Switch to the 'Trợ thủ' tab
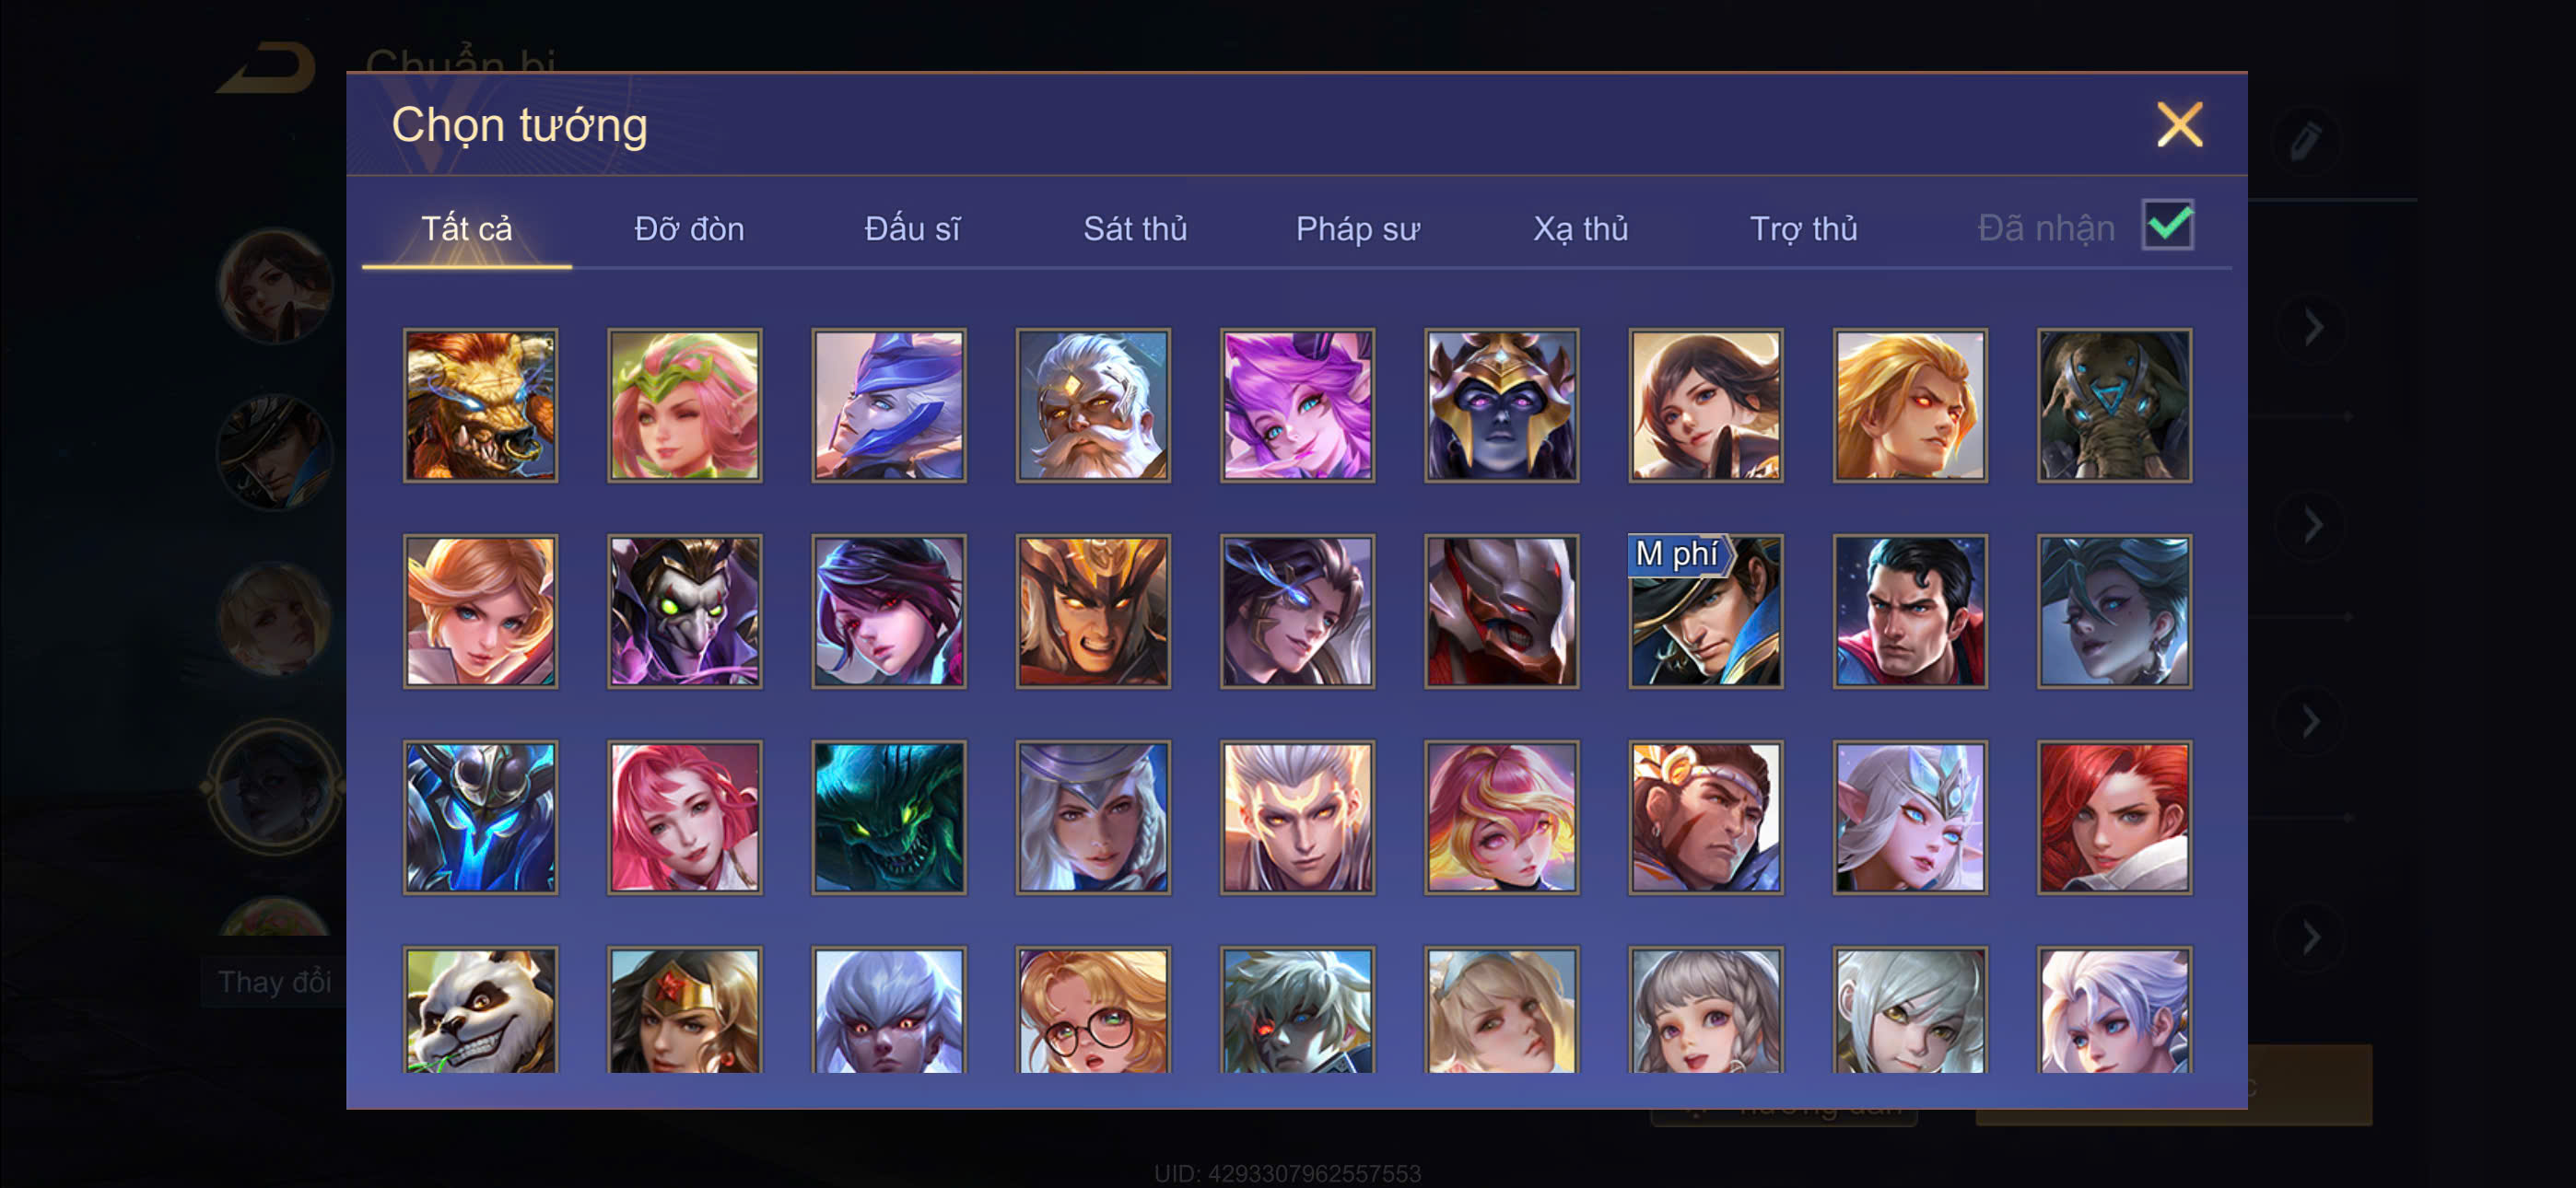Viewport: 2576px width, 1188px height. [x=1803, y=229]
